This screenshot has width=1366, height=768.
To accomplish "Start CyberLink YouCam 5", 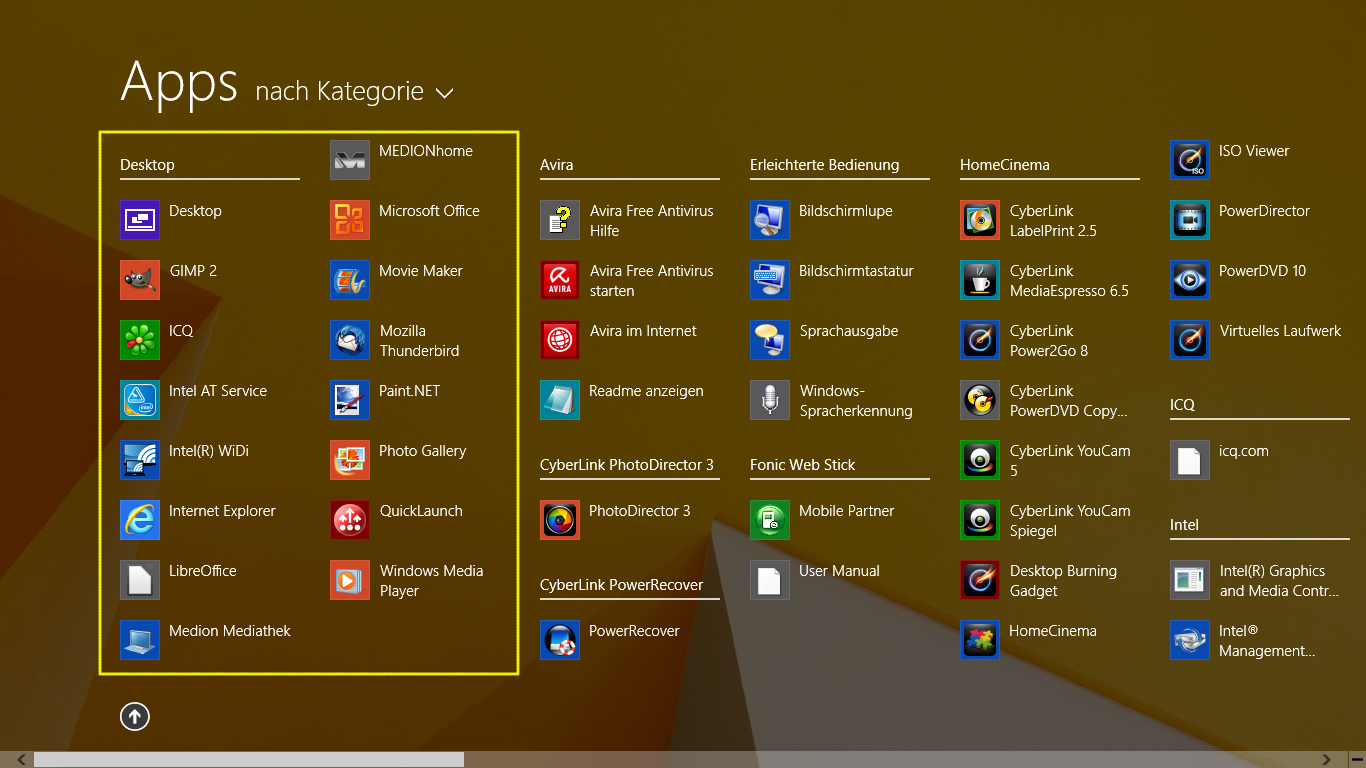I will point(980,460).
